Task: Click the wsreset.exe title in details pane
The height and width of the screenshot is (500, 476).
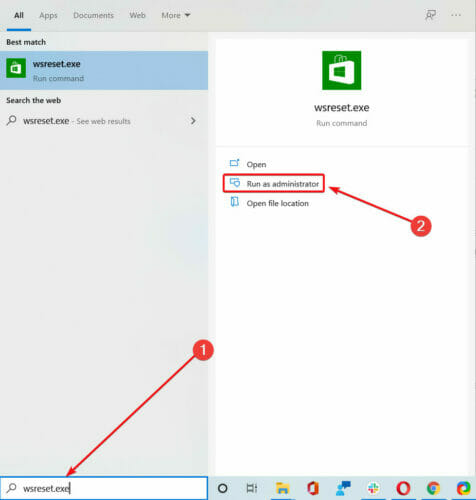Action: point(341,108)
